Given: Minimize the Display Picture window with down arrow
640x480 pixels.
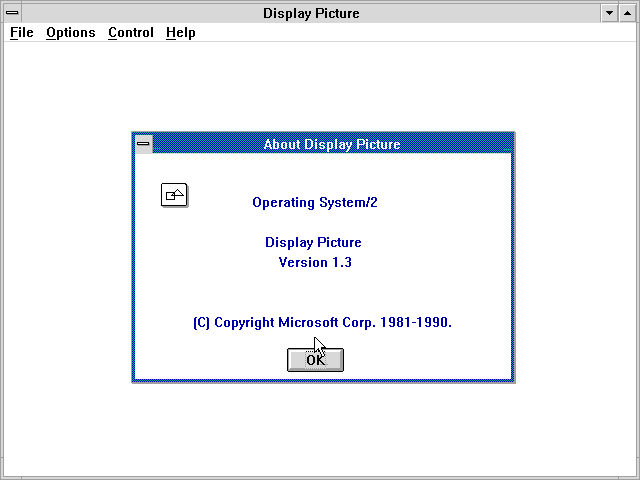Looking at the screenshot, I should tap(609, 13).
